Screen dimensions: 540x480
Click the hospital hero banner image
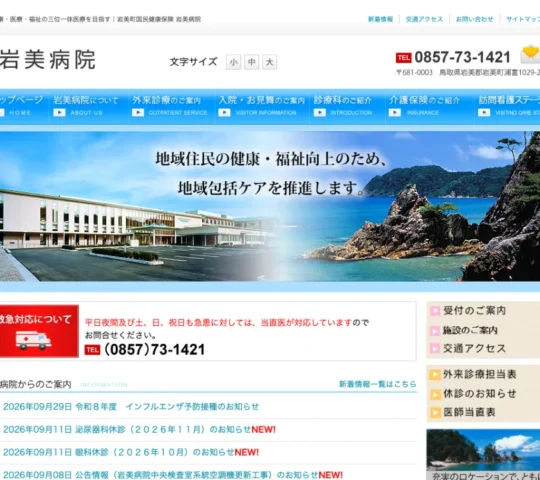tap(270, 206)
